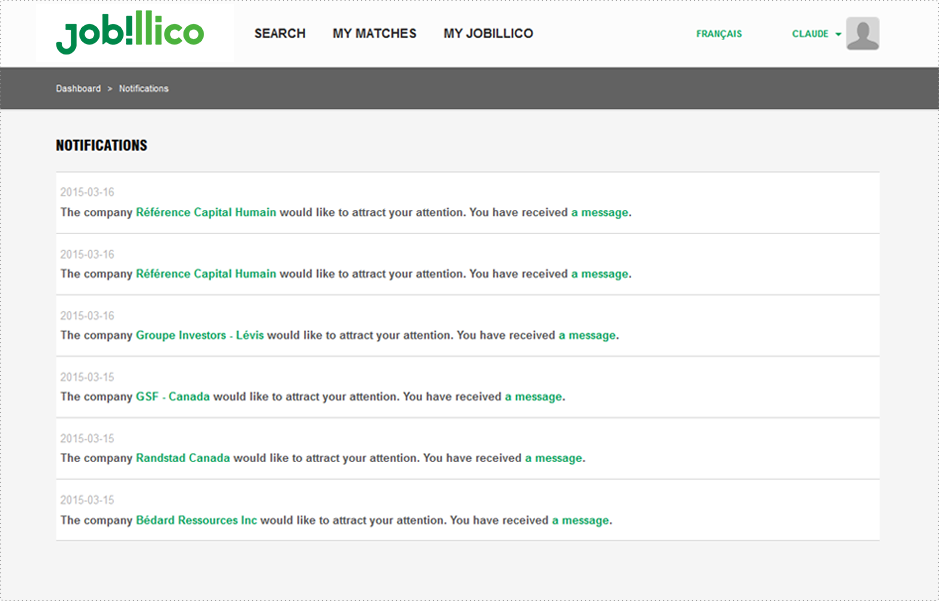Read the message from Randstad Canada
The image size is (940, 601).
(553, 458)
